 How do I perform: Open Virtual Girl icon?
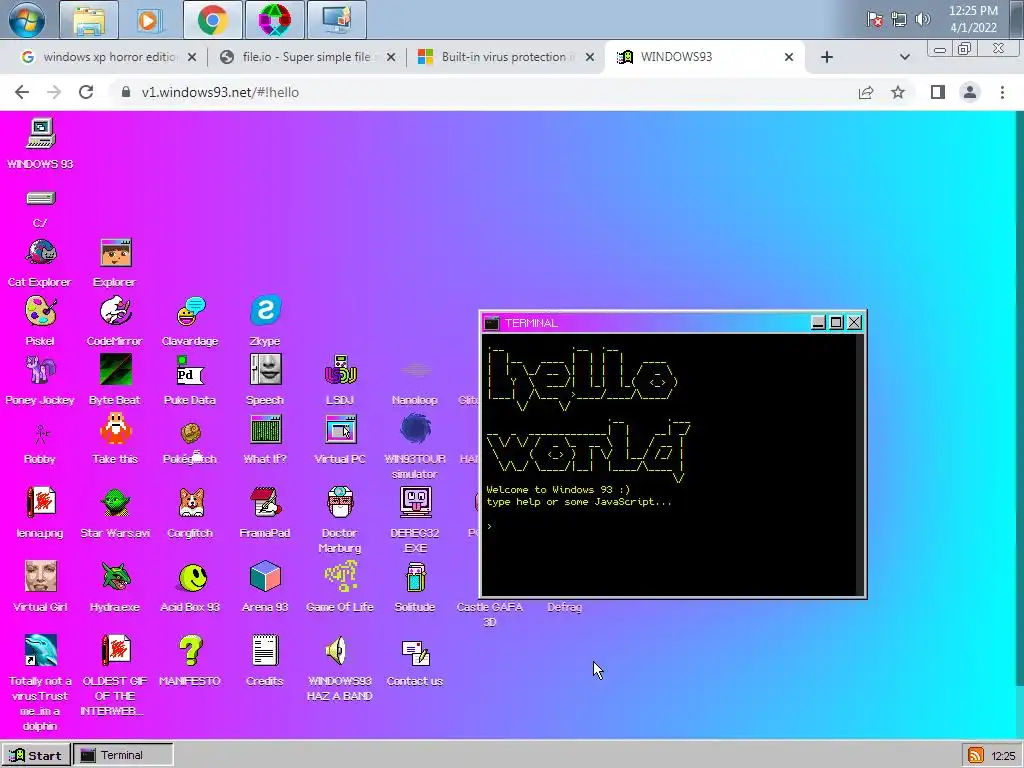point(40,577)
